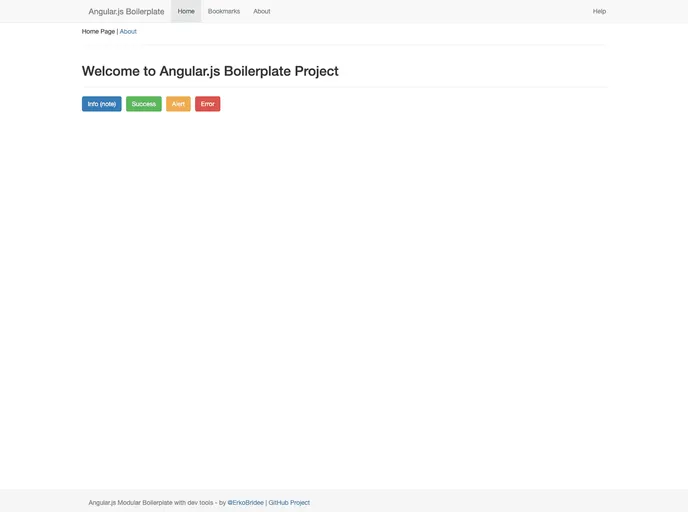The width and height of the screenshot is (688, 512).
Task: Follow the About link beside Home Page
Action: [128, 32]
